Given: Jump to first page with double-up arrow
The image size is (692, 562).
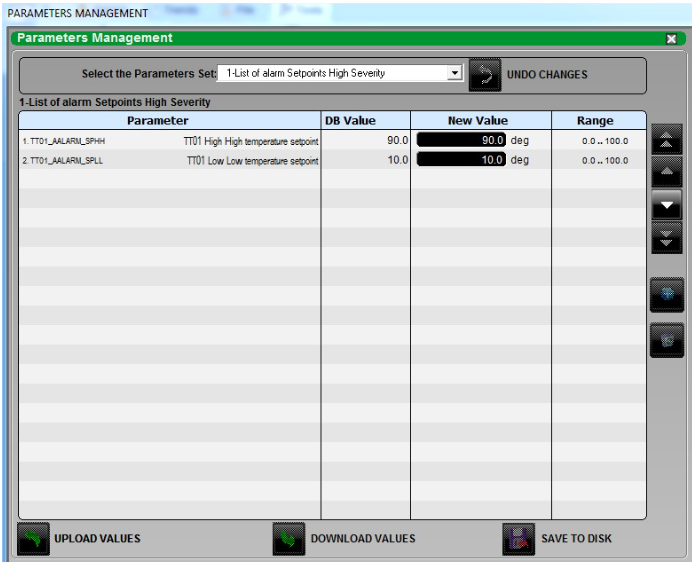Looking at the screenshot, I should coord(666,140).
